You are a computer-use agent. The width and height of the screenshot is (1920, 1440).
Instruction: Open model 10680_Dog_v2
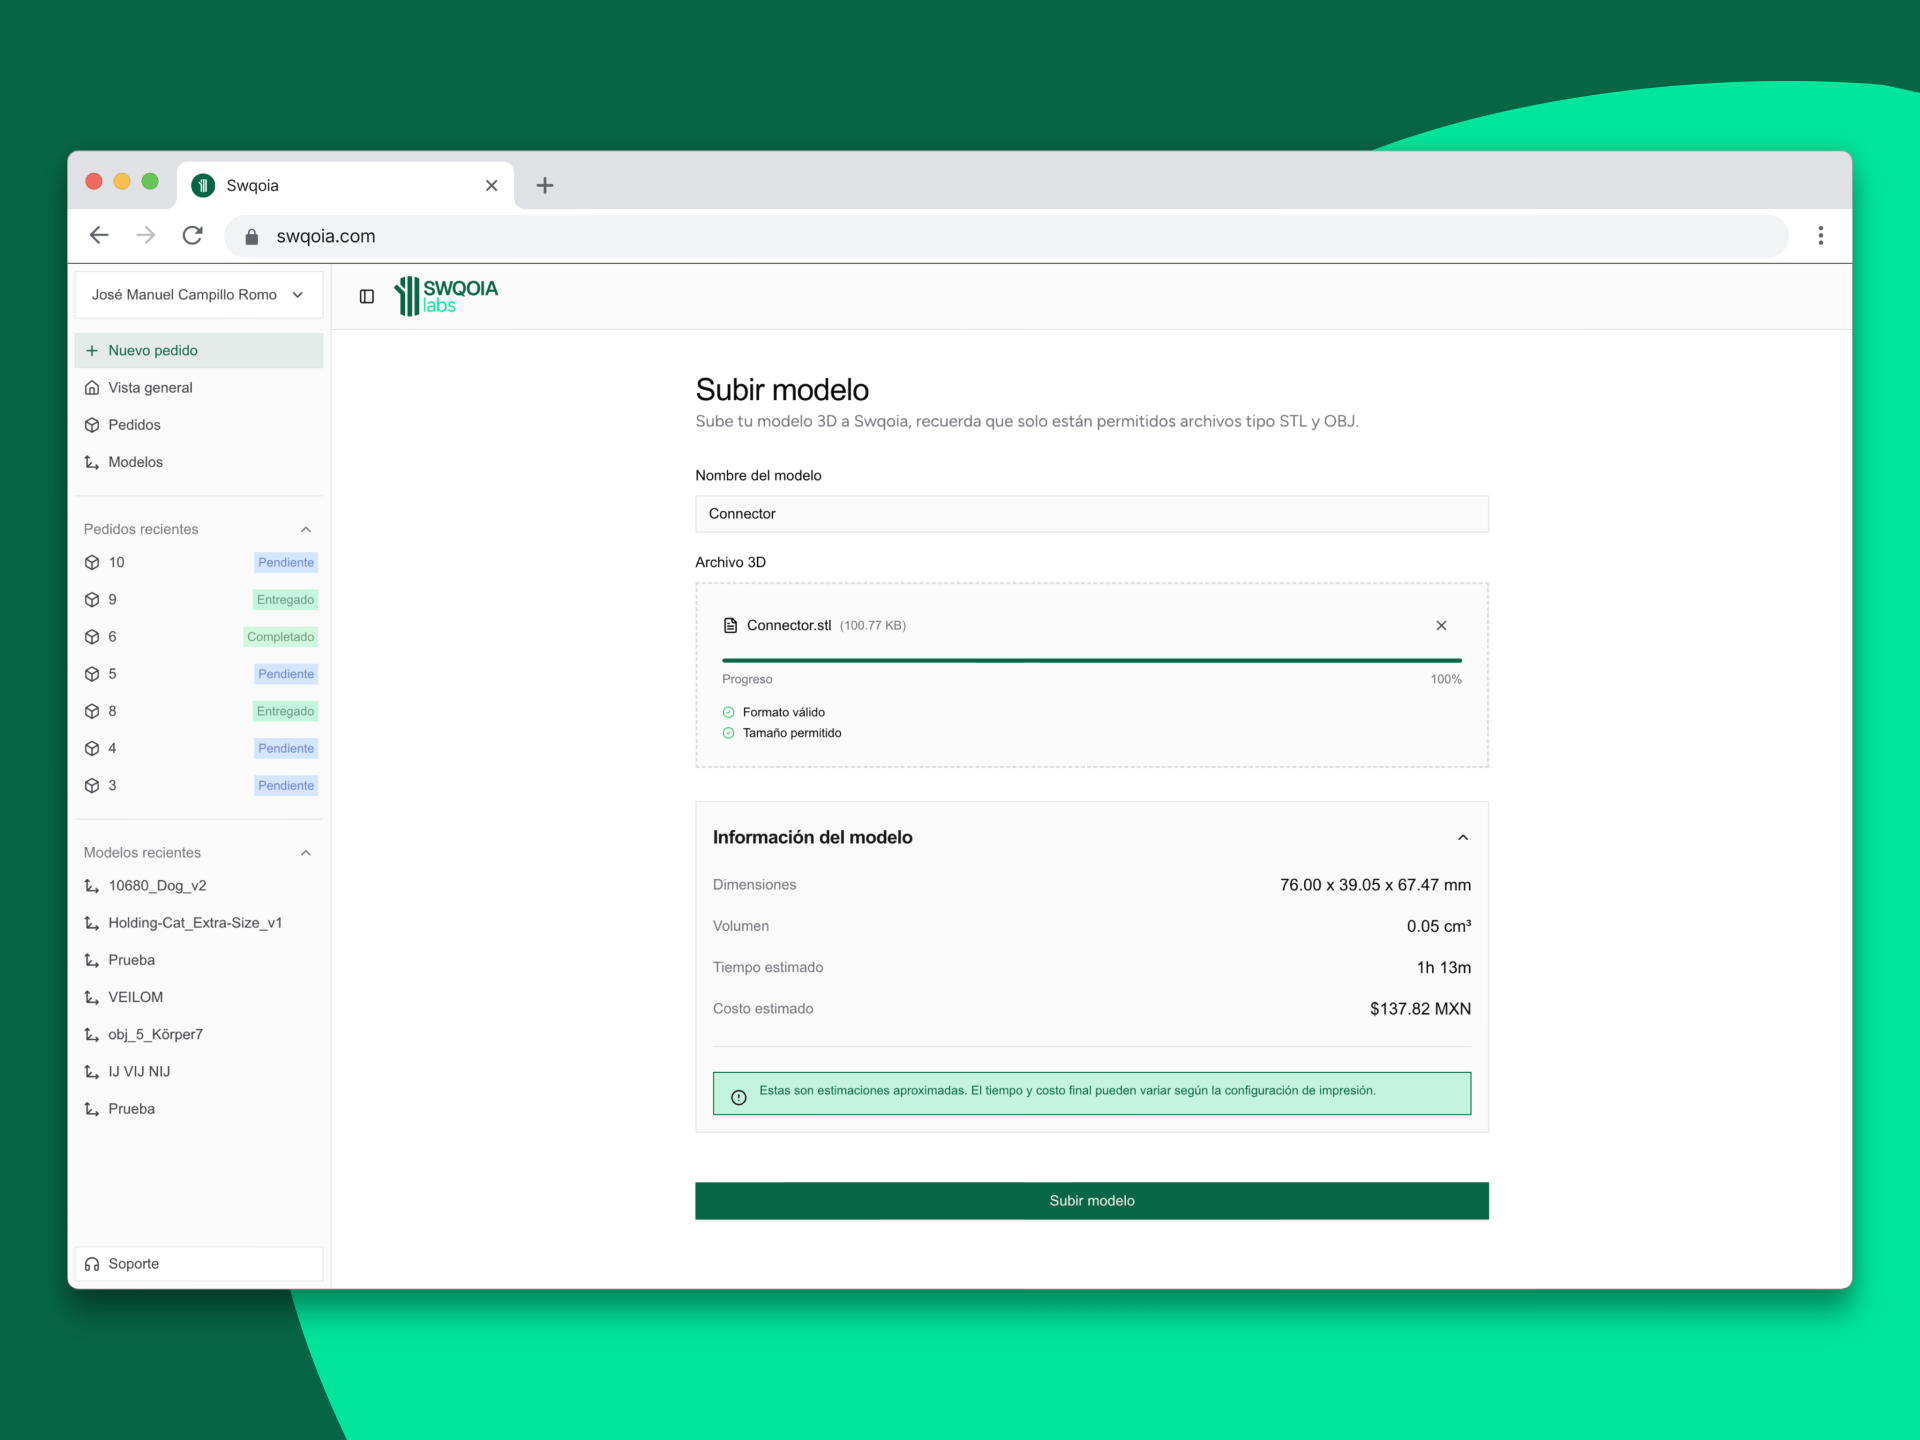[x=199, y=886]
